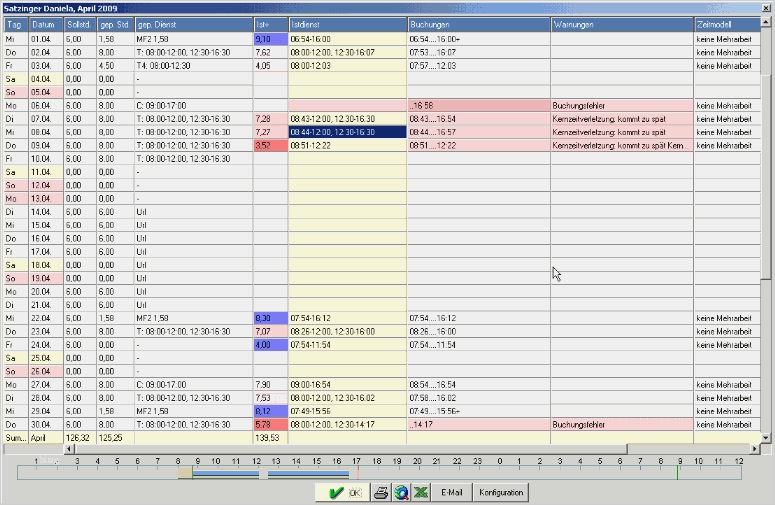This screenshot has height=505, width=775.
Task: Select the Url entry on 14.04. row
Action: tap(193, 212)
